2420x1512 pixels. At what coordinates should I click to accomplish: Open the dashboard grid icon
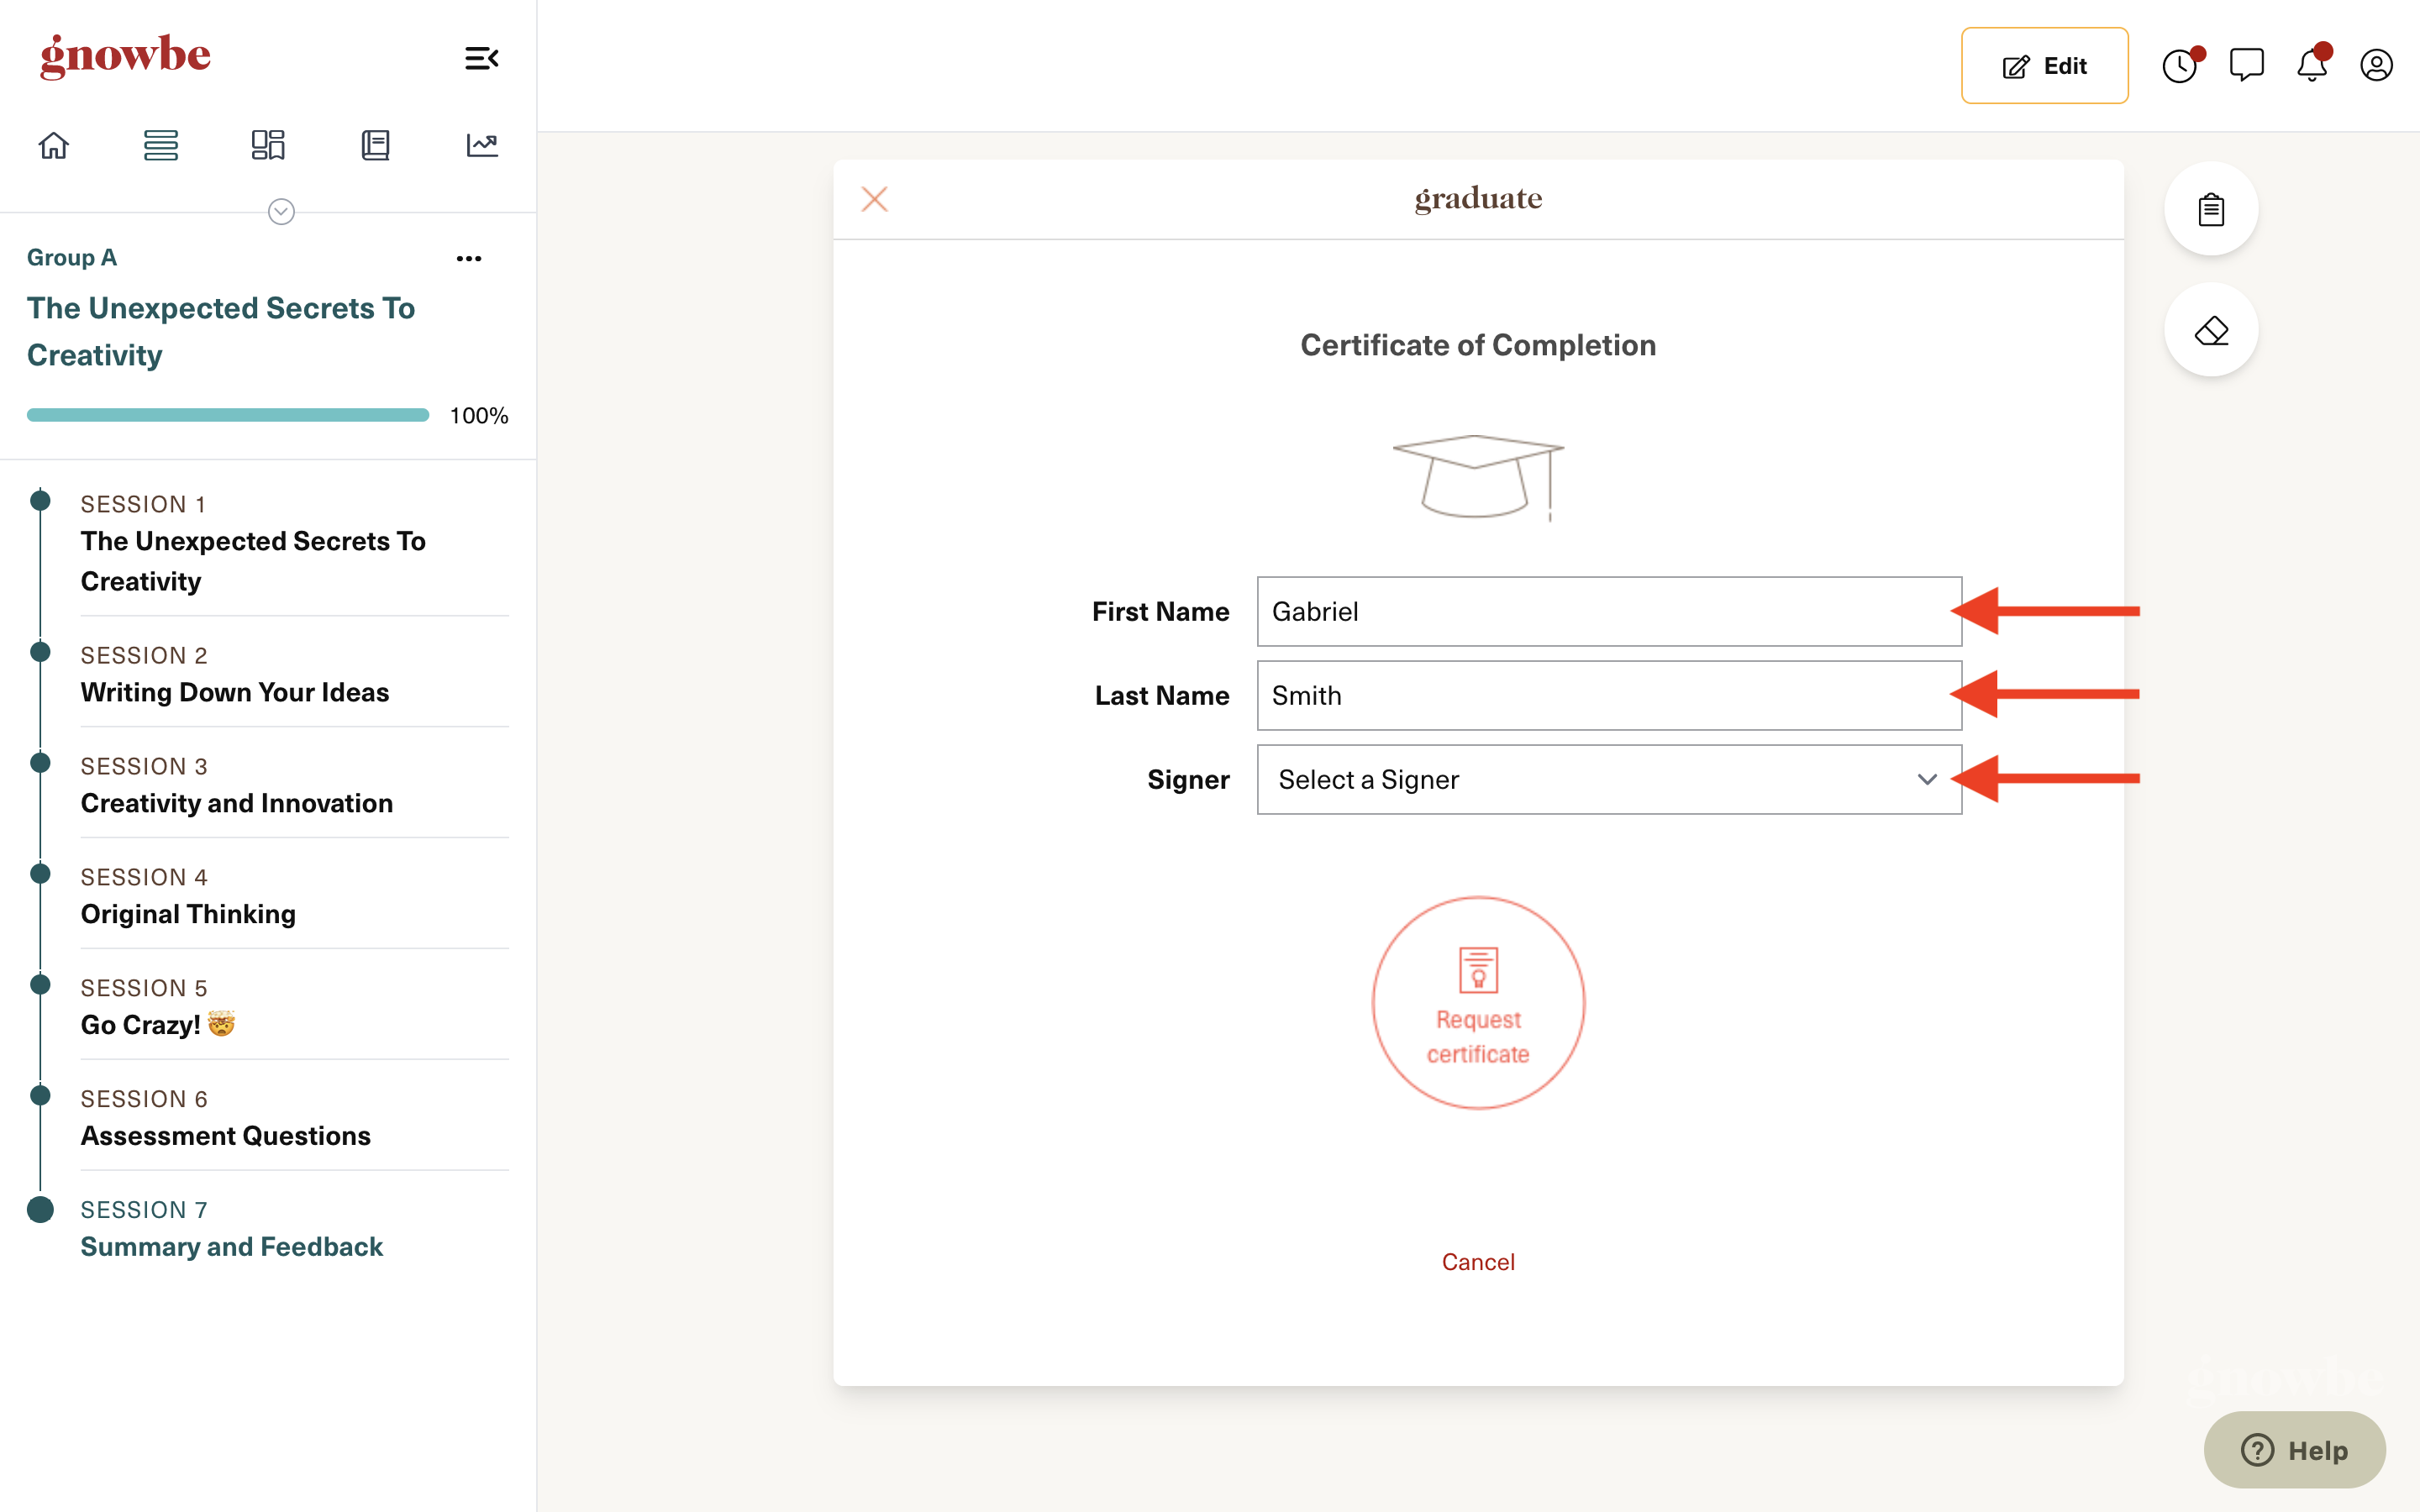pyautogui.click(x=268, y=145)
